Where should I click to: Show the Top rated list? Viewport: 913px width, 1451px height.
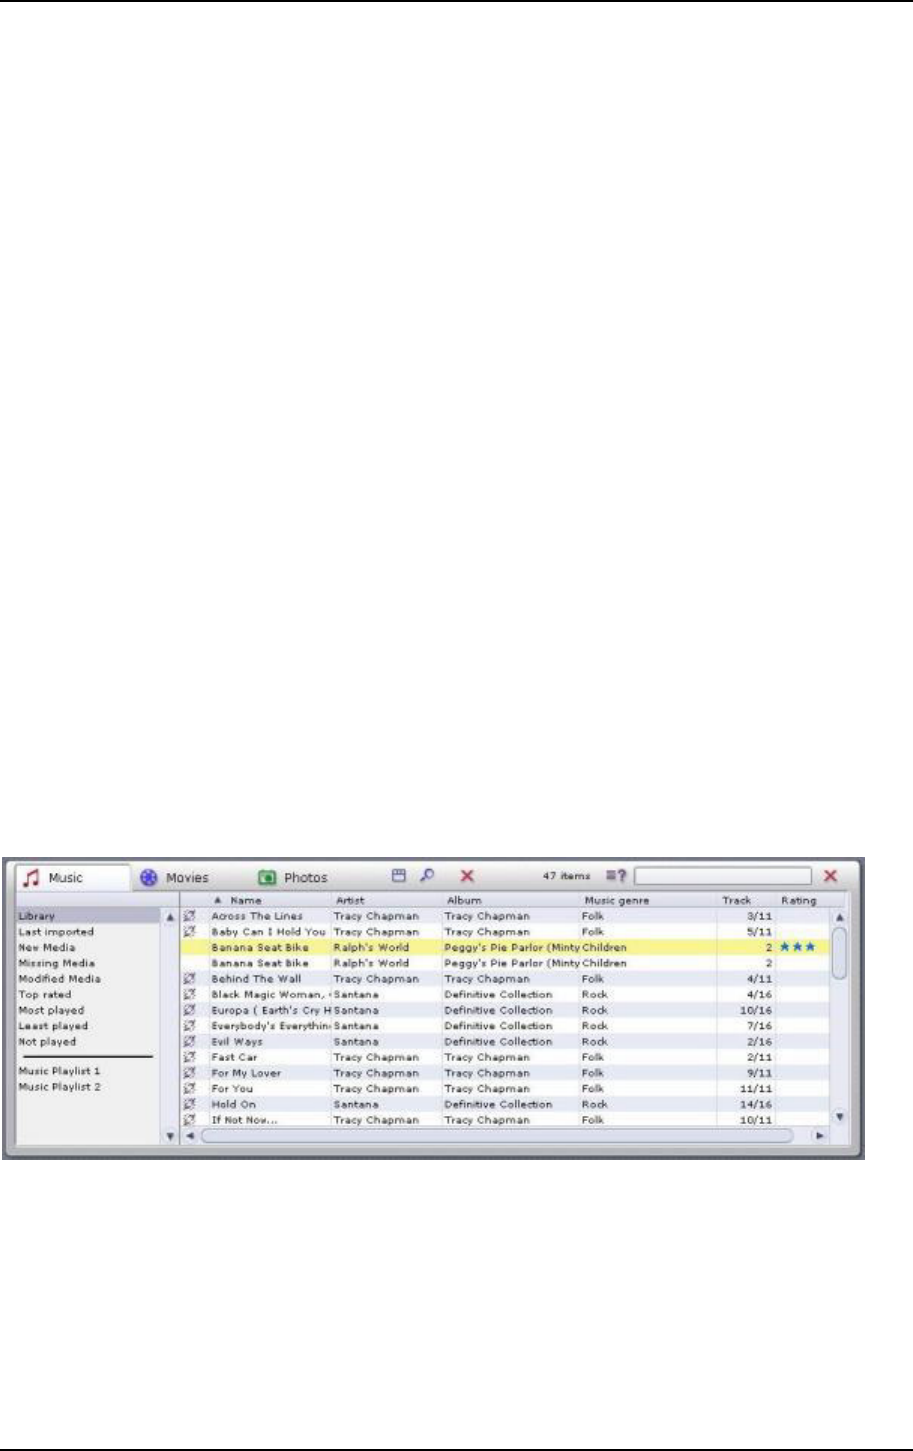pyautogui.click(x=45, y=995)
